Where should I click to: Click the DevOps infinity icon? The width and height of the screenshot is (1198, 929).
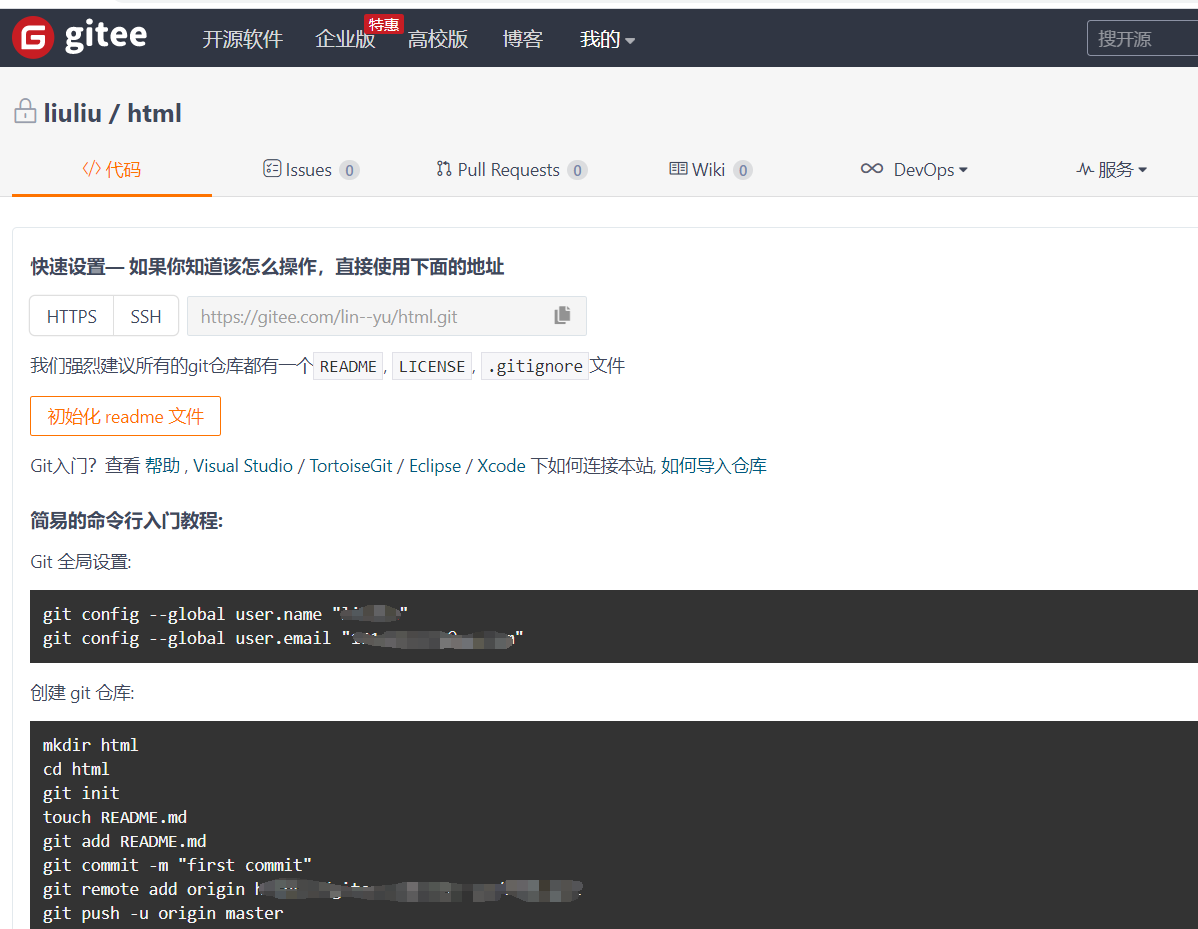[872, 169]
